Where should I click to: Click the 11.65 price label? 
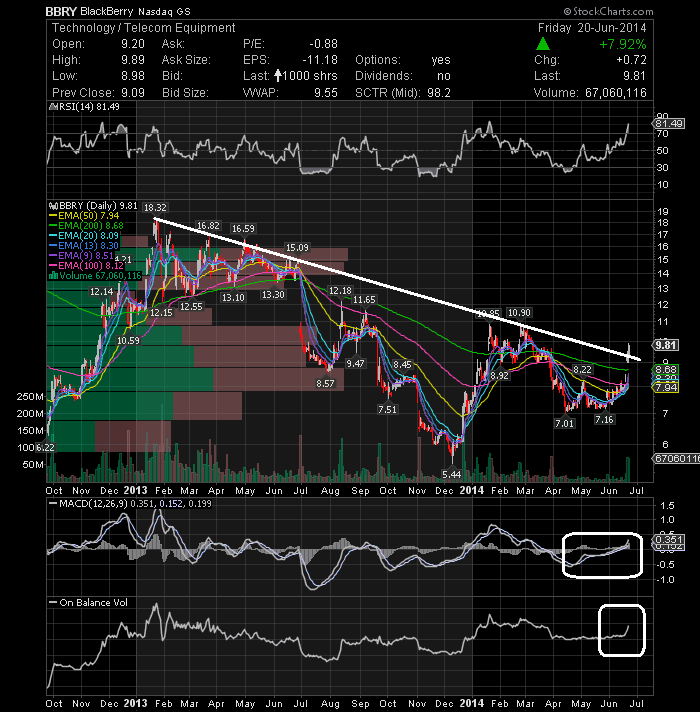point(364,300)
